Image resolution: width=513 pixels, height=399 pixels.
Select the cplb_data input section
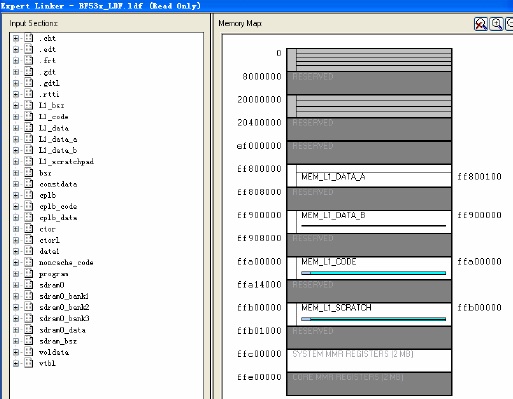click(58, 218)
